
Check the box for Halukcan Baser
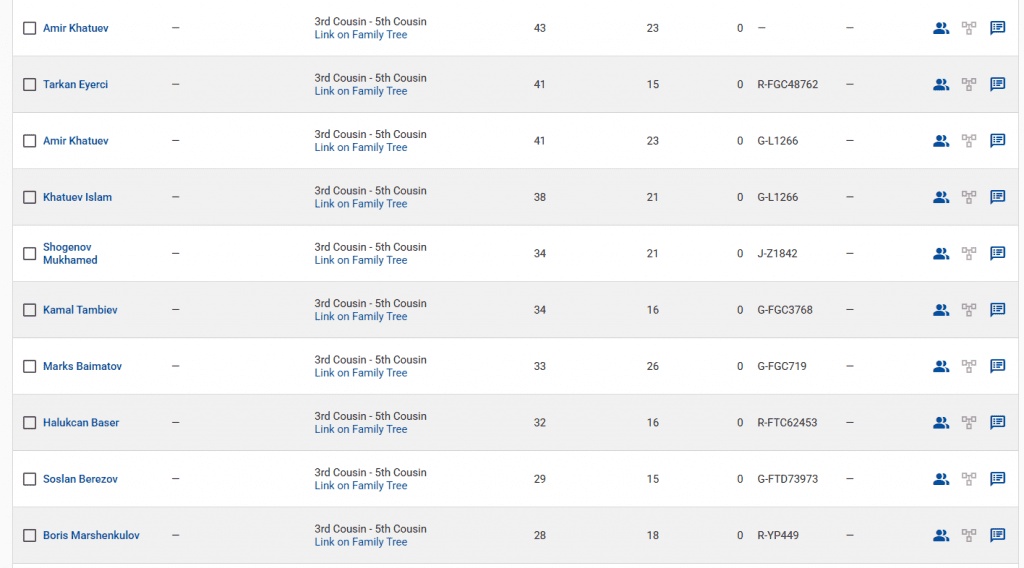tap(30, 423)
